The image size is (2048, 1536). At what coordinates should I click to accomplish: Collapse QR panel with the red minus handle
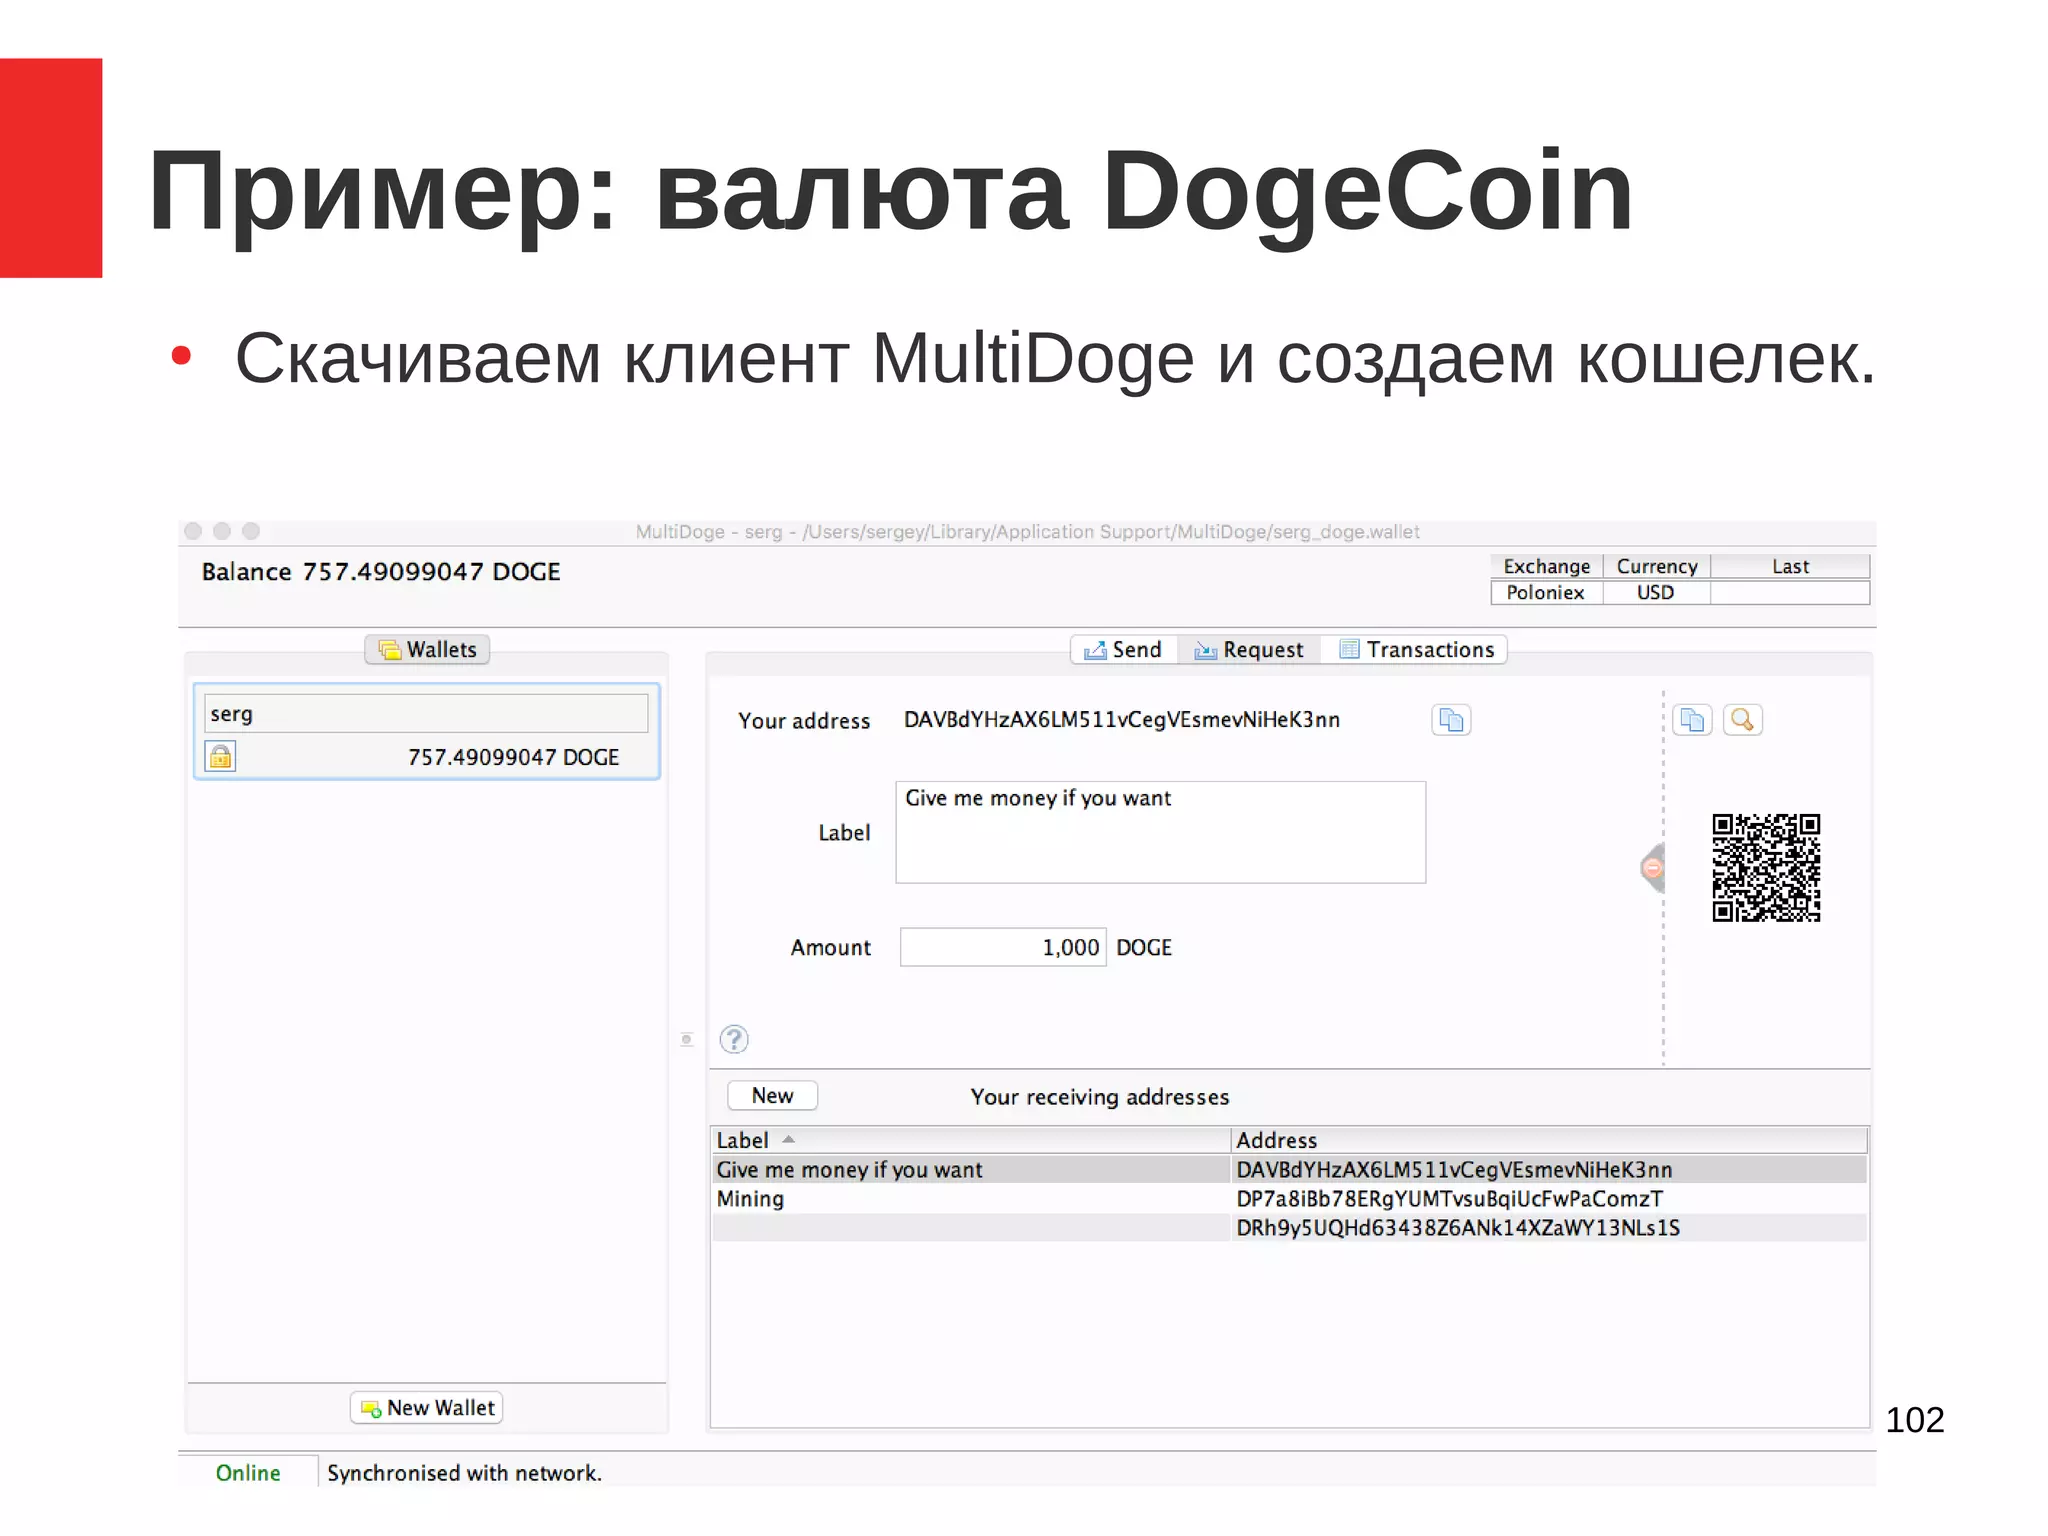coord(1653,867)
